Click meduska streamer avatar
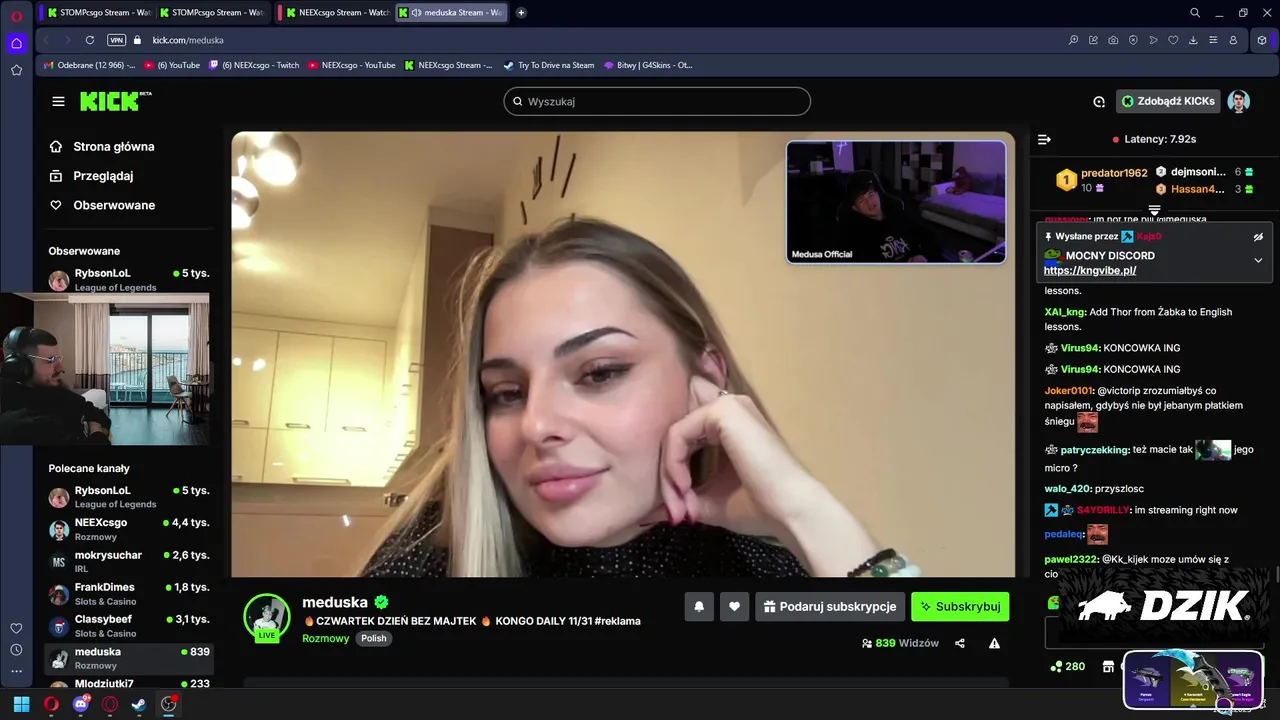The width and height of the screenshot is (1280, 720). [267, 617]
